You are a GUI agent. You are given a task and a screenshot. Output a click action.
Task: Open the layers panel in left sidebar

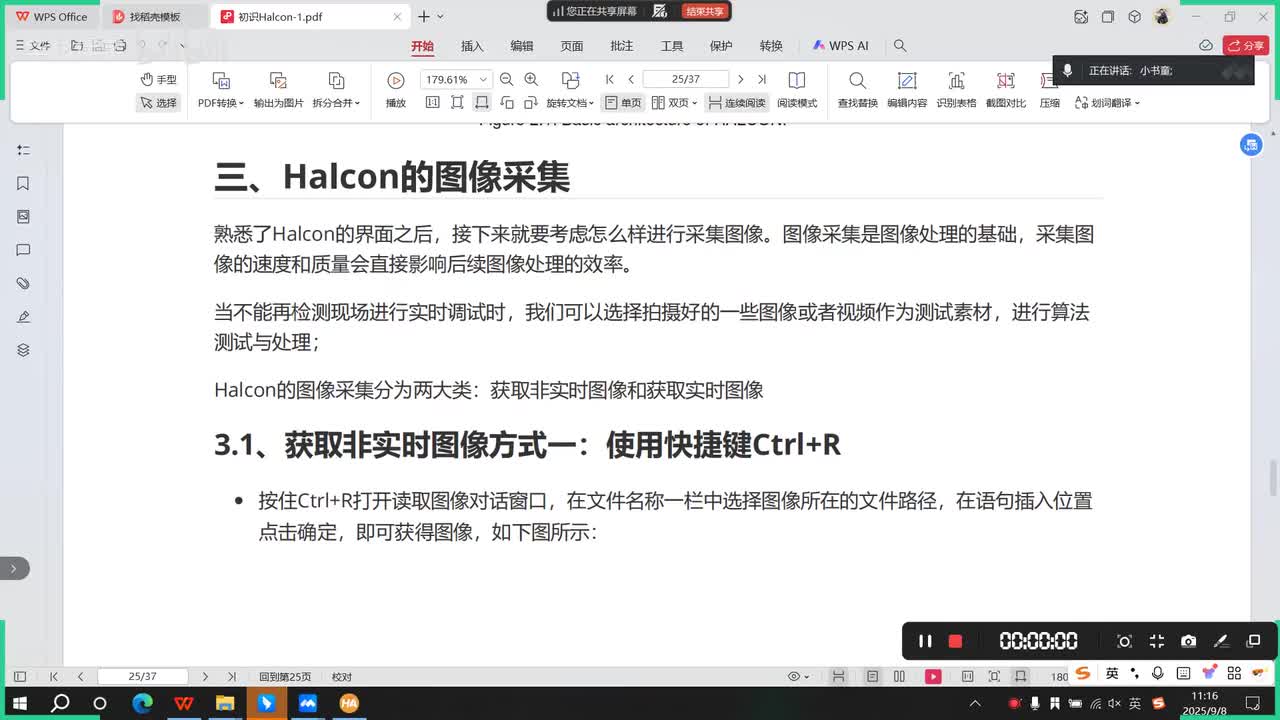click(23, 350)
